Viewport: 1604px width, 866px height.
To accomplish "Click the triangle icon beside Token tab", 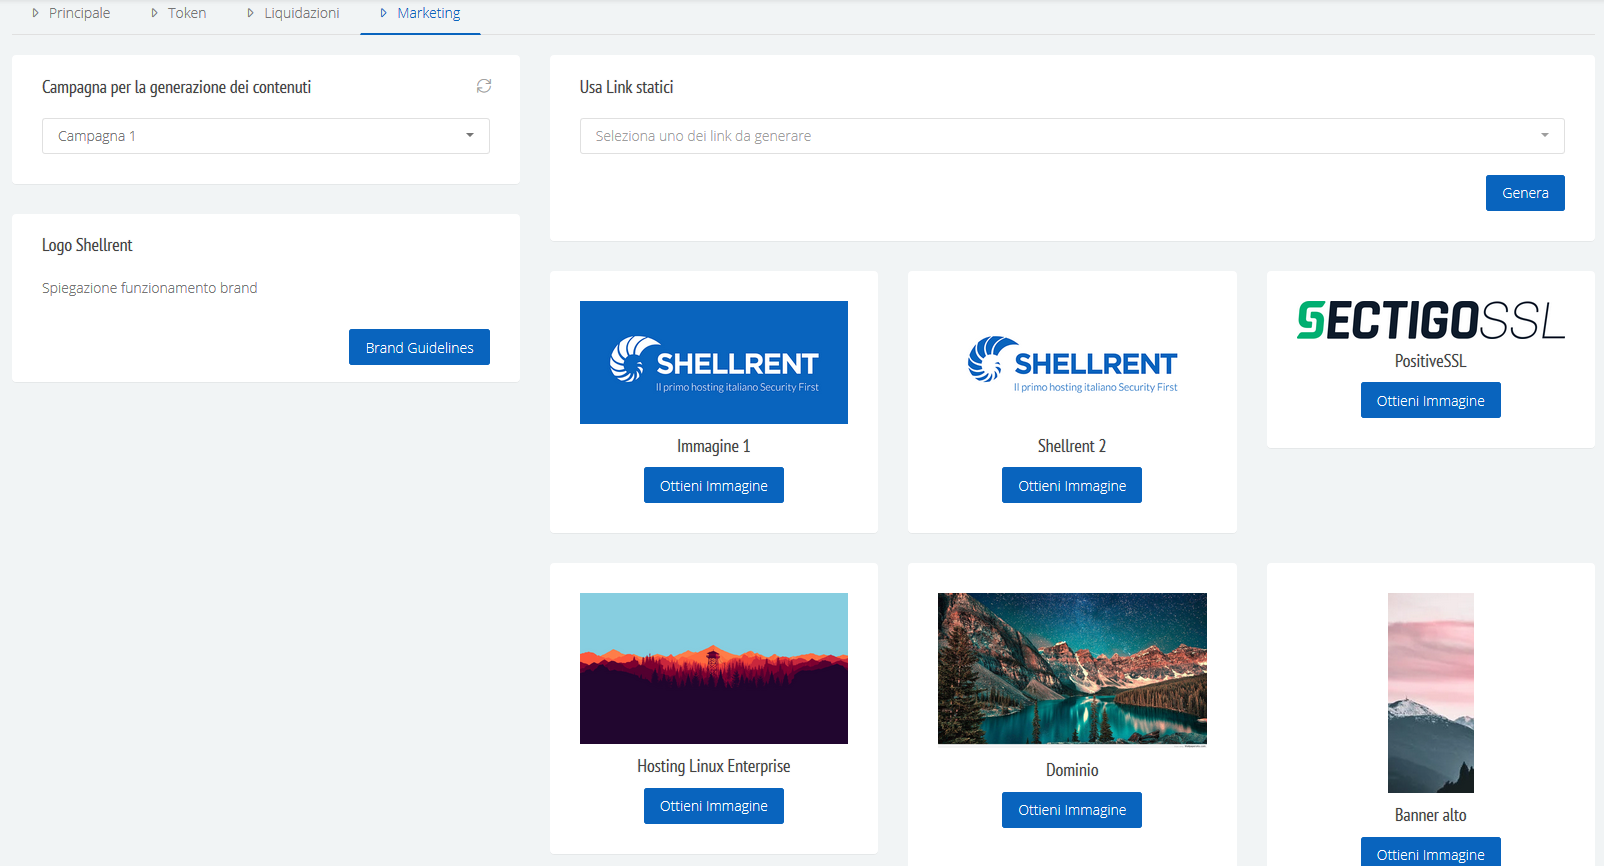I will tap(154, 13).
